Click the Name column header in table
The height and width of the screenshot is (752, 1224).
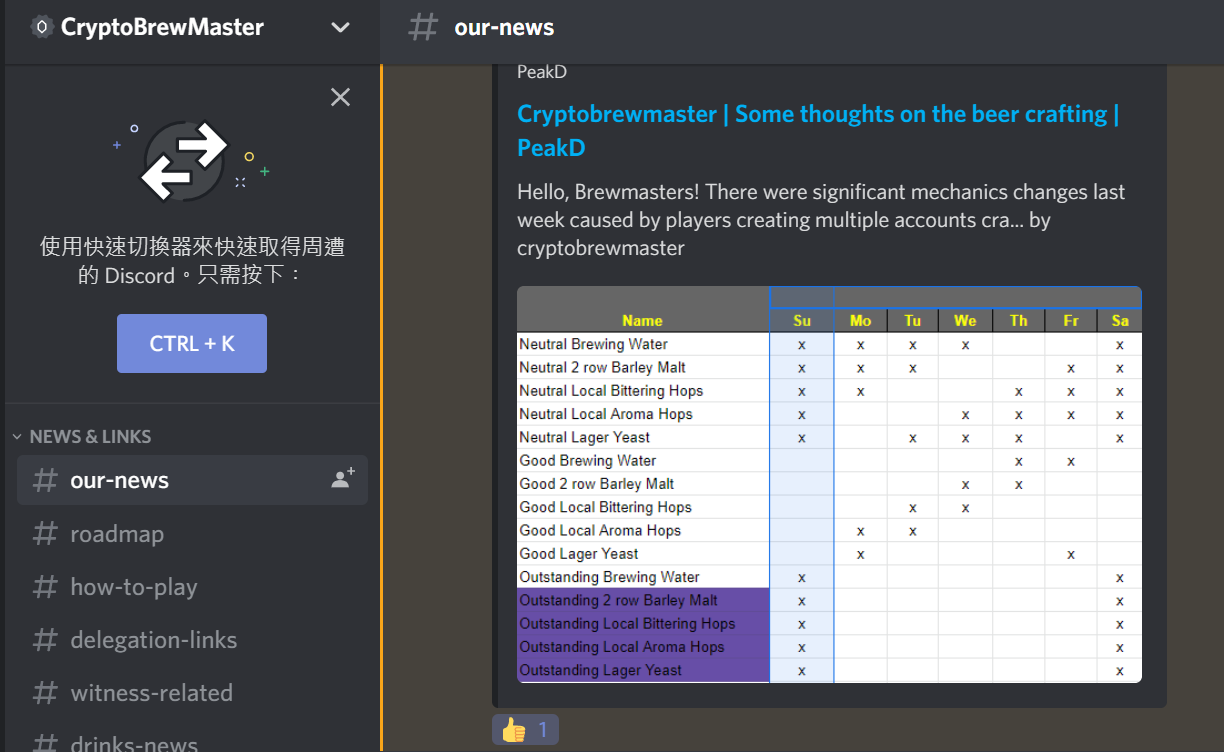642,321
